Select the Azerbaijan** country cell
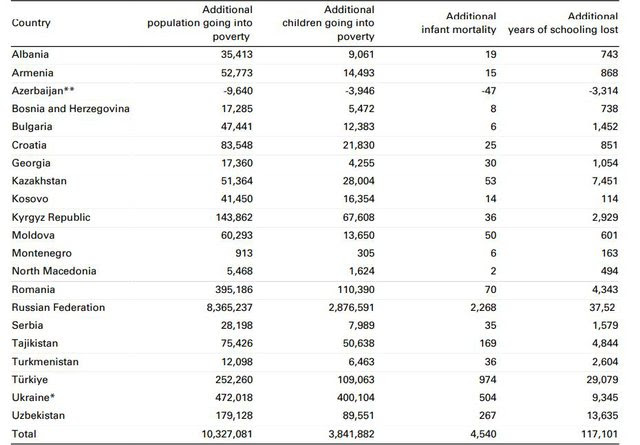This screenshot has height=445, width=640. [x=43, y=91]
